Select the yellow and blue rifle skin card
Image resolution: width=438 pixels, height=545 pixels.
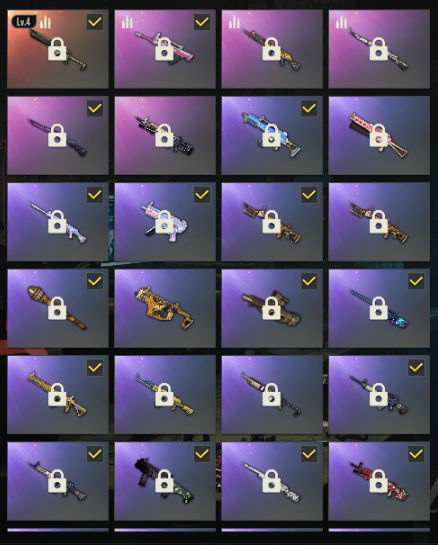(165, 395)
